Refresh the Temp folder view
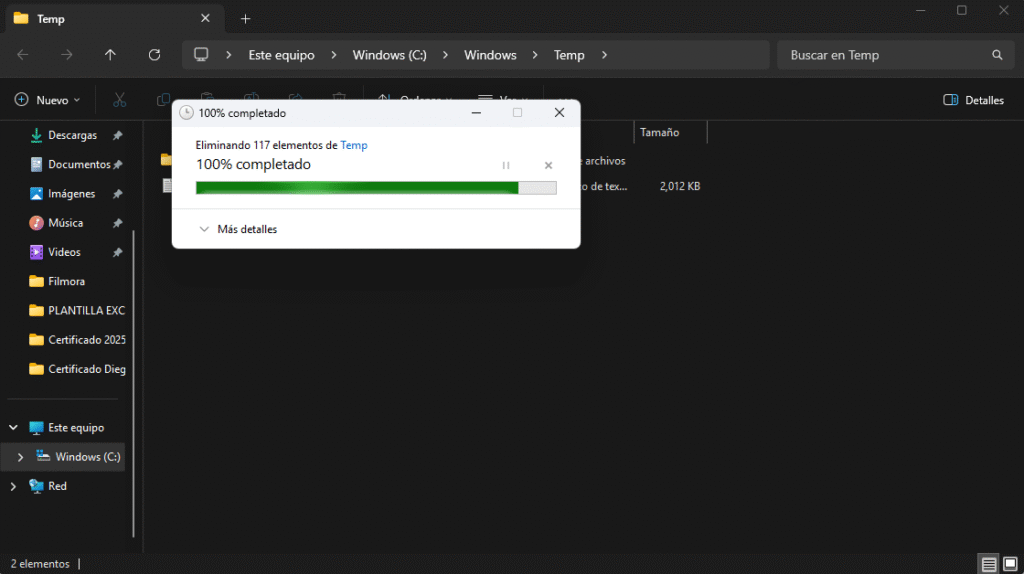1024x574 pixels. point(154,55)
